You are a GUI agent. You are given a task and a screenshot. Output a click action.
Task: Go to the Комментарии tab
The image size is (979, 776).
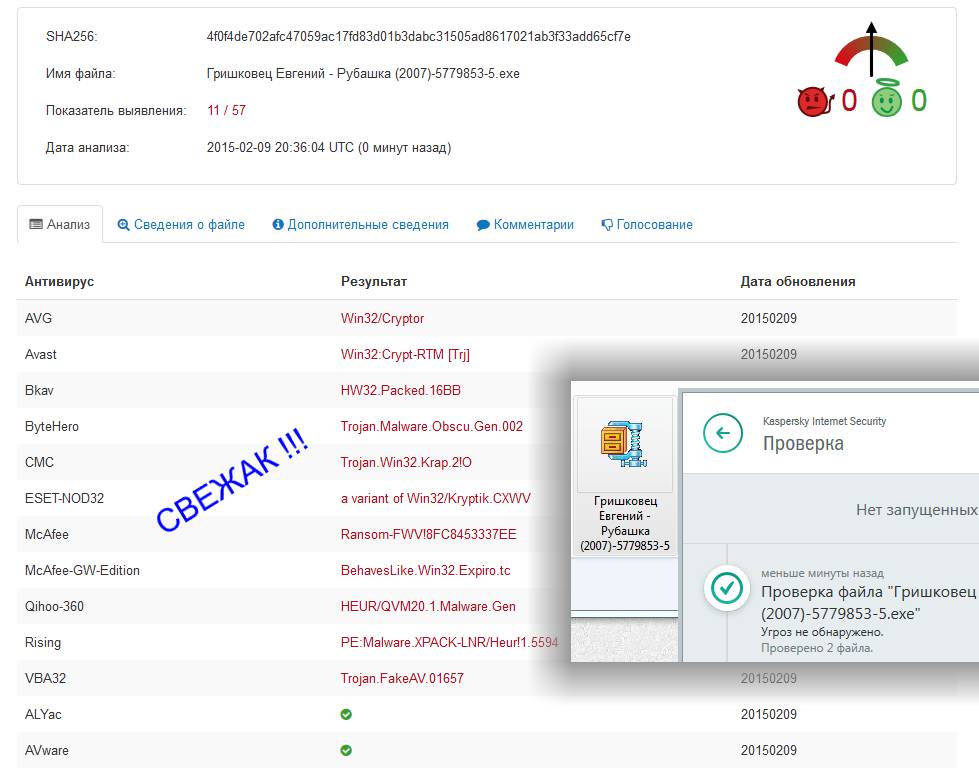(525, 224)
